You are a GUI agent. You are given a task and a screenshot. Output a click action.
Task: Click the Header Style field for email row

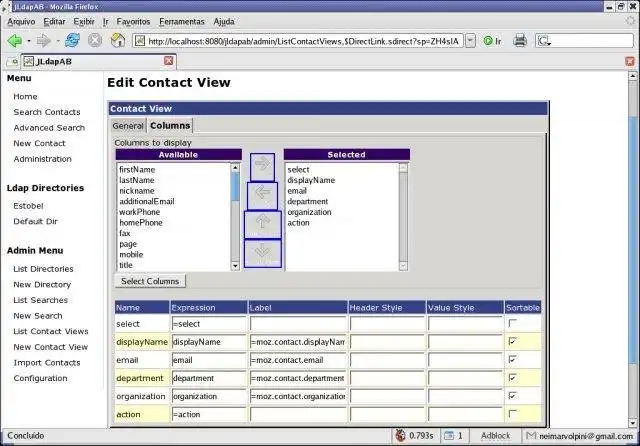[387, 360]
